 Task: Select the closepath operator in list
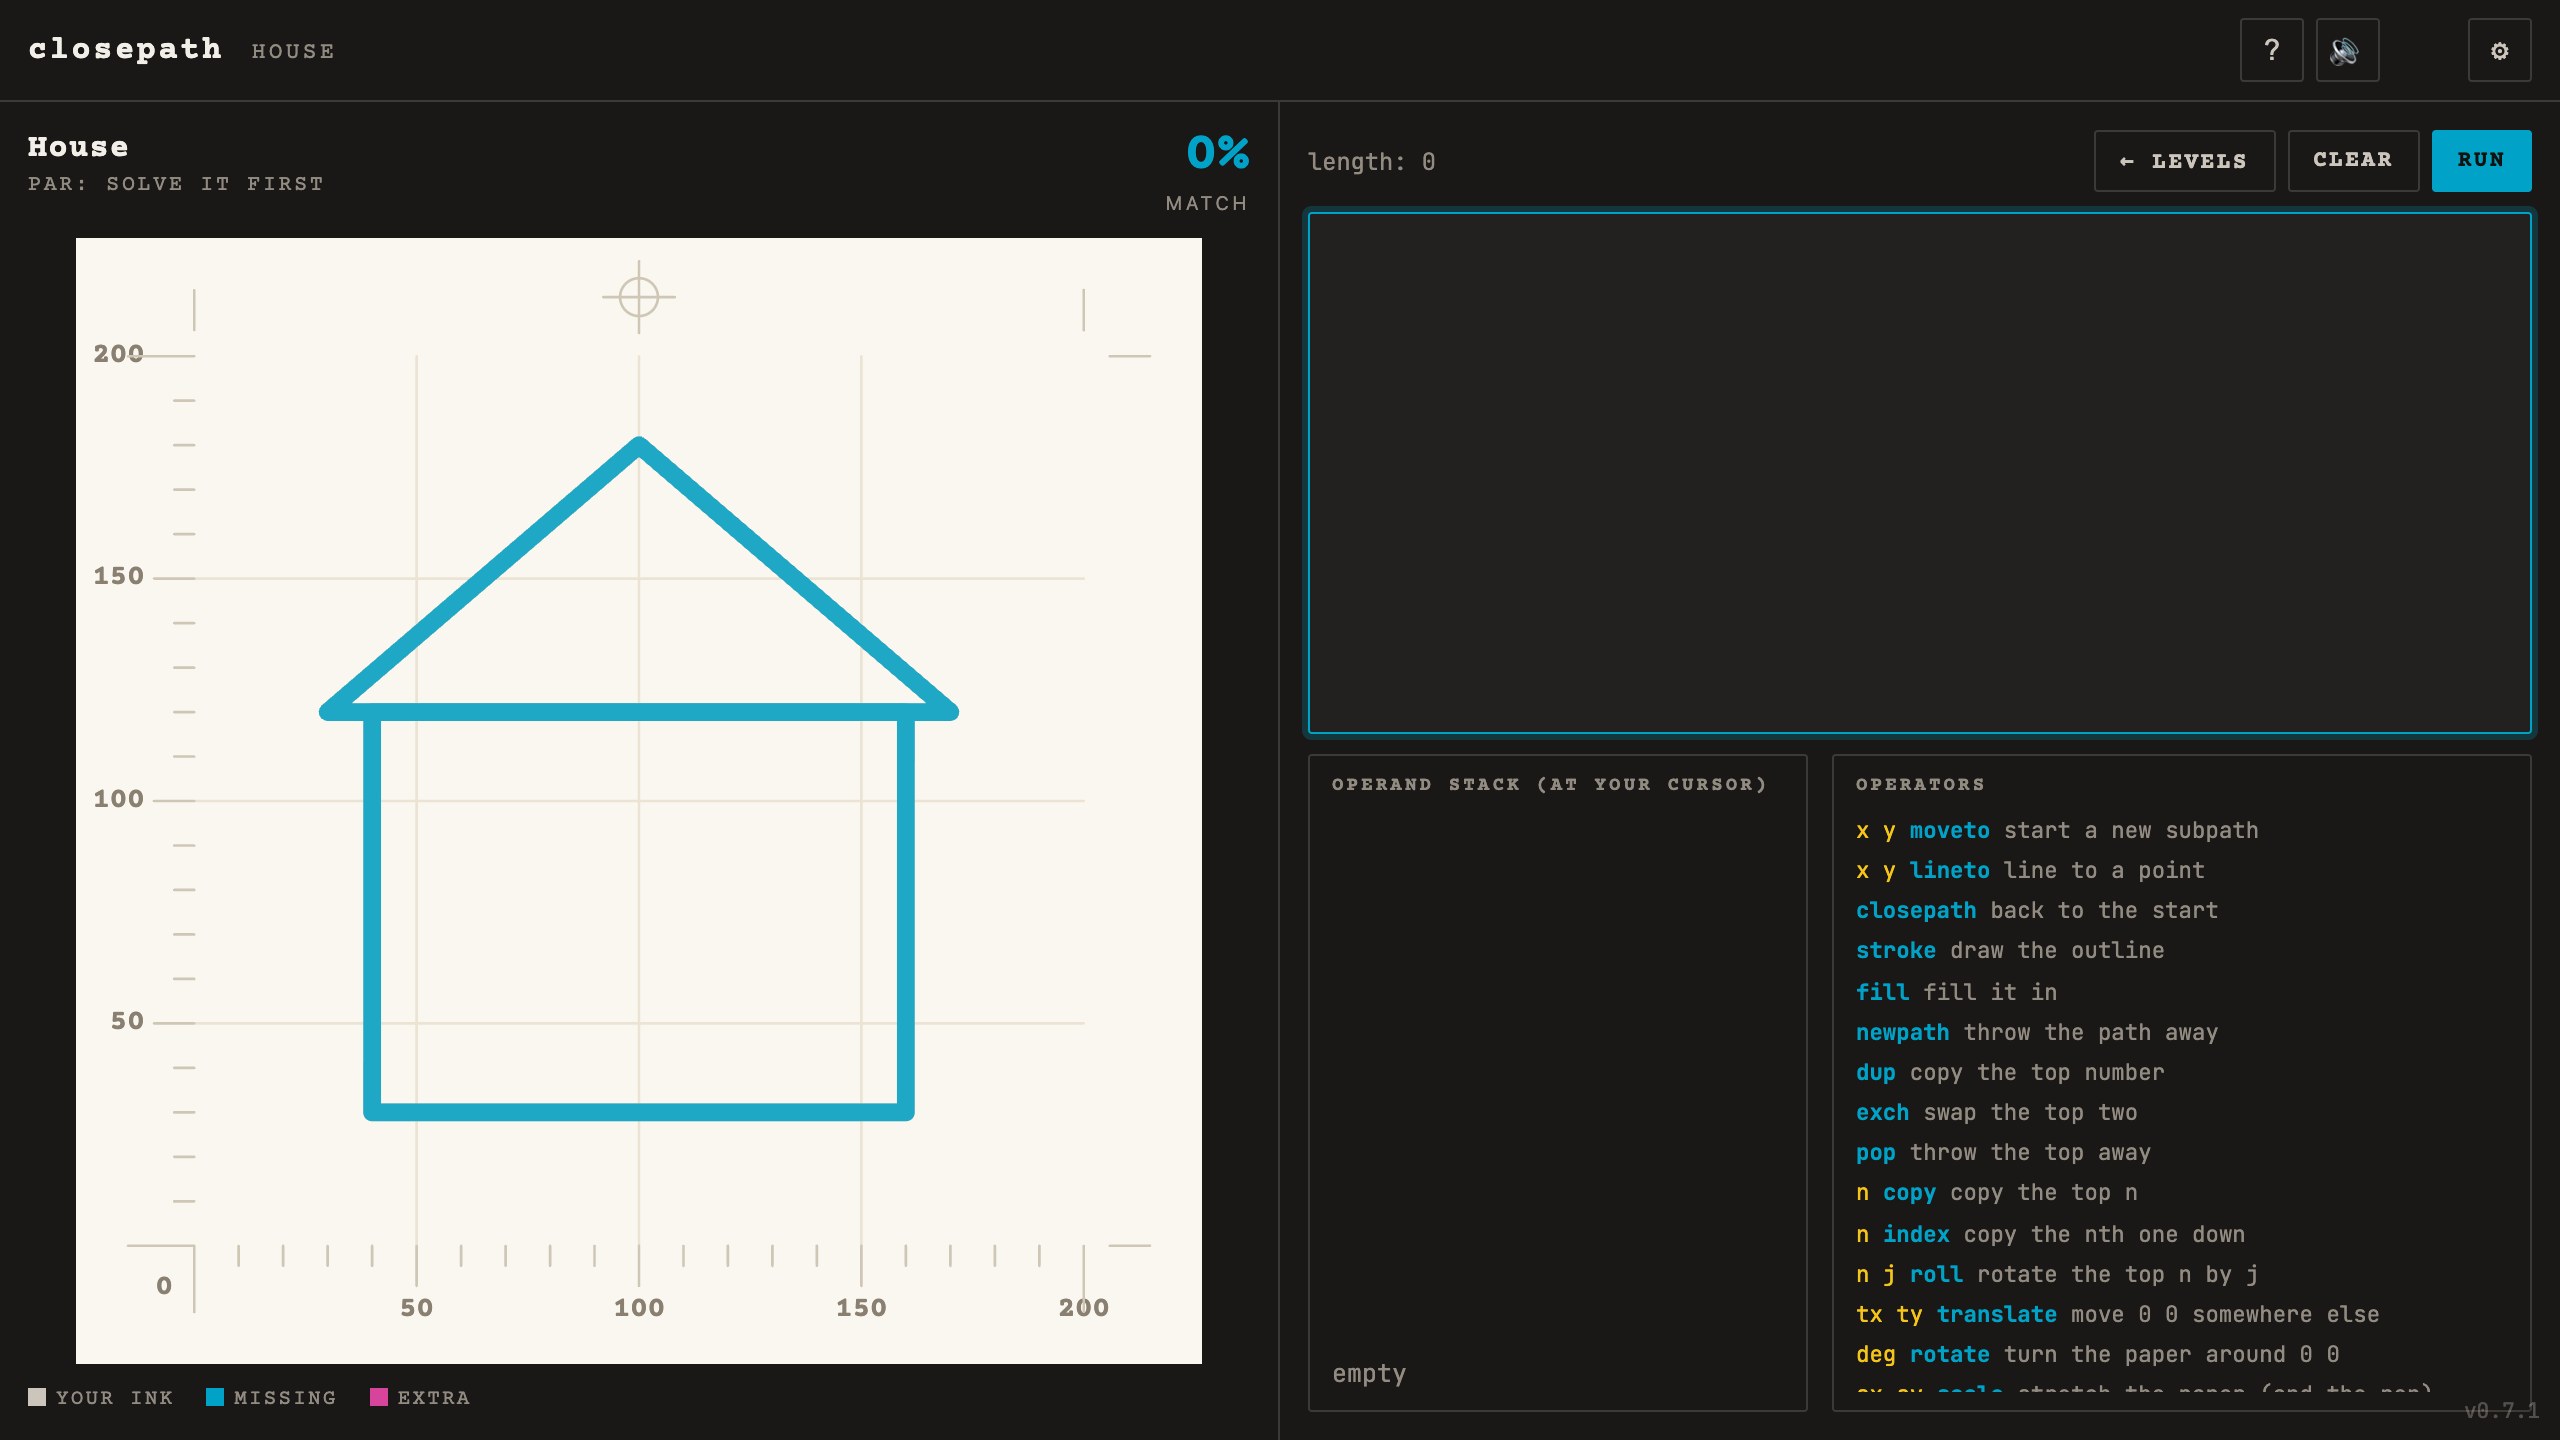[x=1915, y=911]
